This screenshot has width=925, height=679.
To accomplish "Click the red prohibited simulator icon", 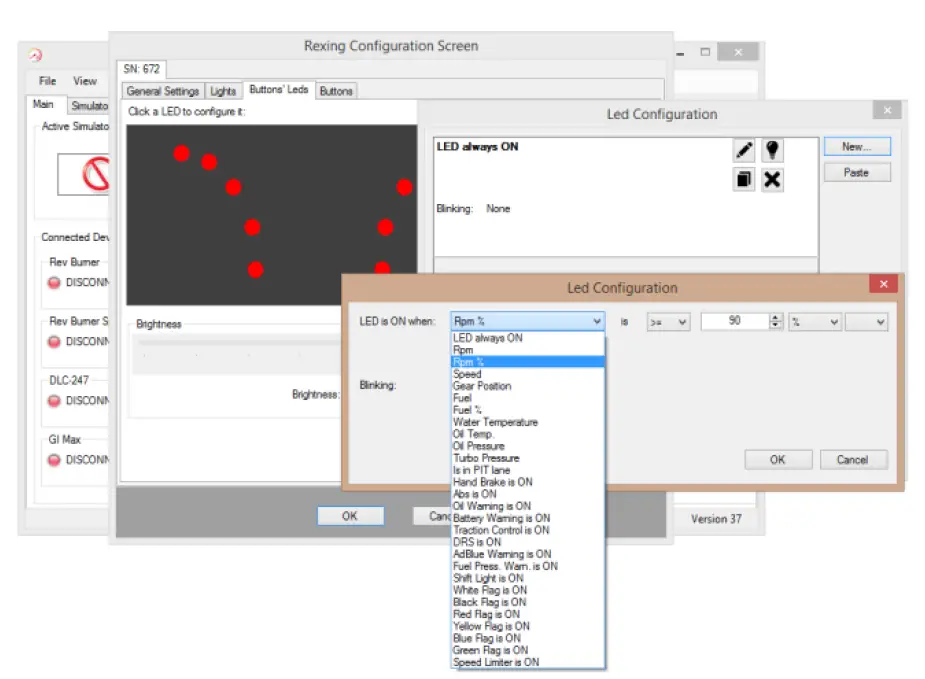I will (x=97, y=174).
